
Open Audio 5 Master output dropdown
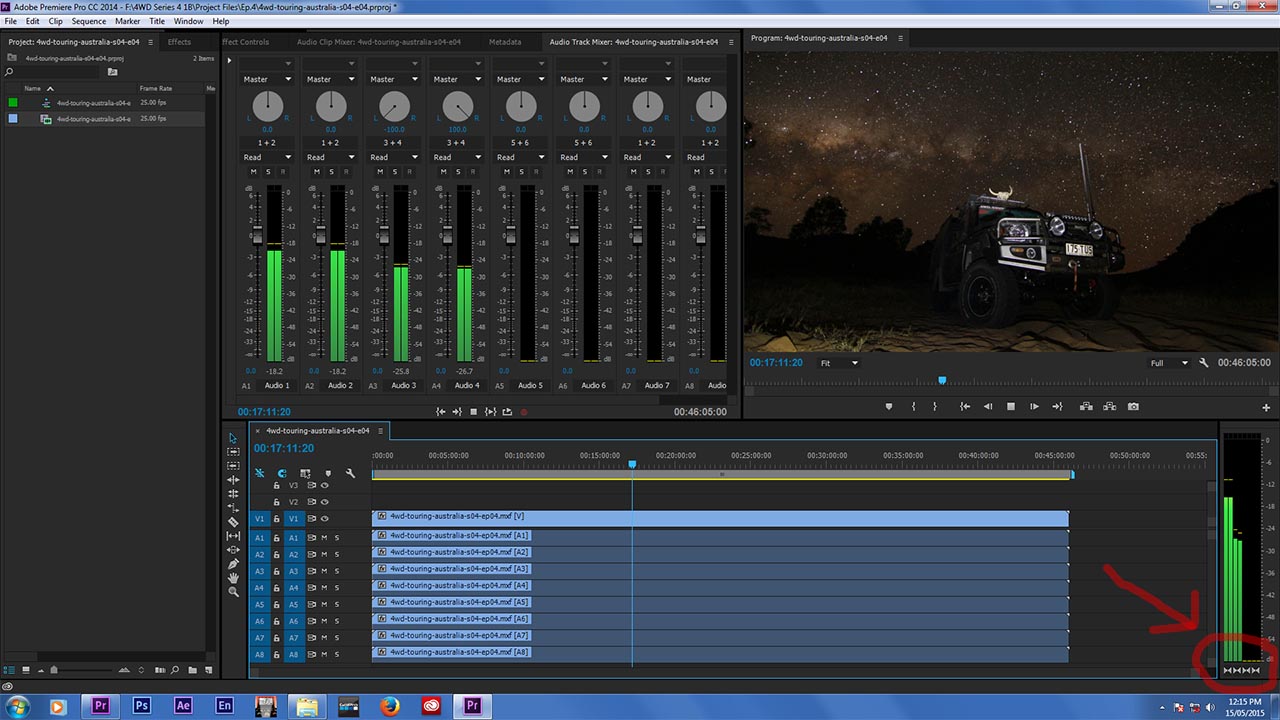(x=520, y=79)
